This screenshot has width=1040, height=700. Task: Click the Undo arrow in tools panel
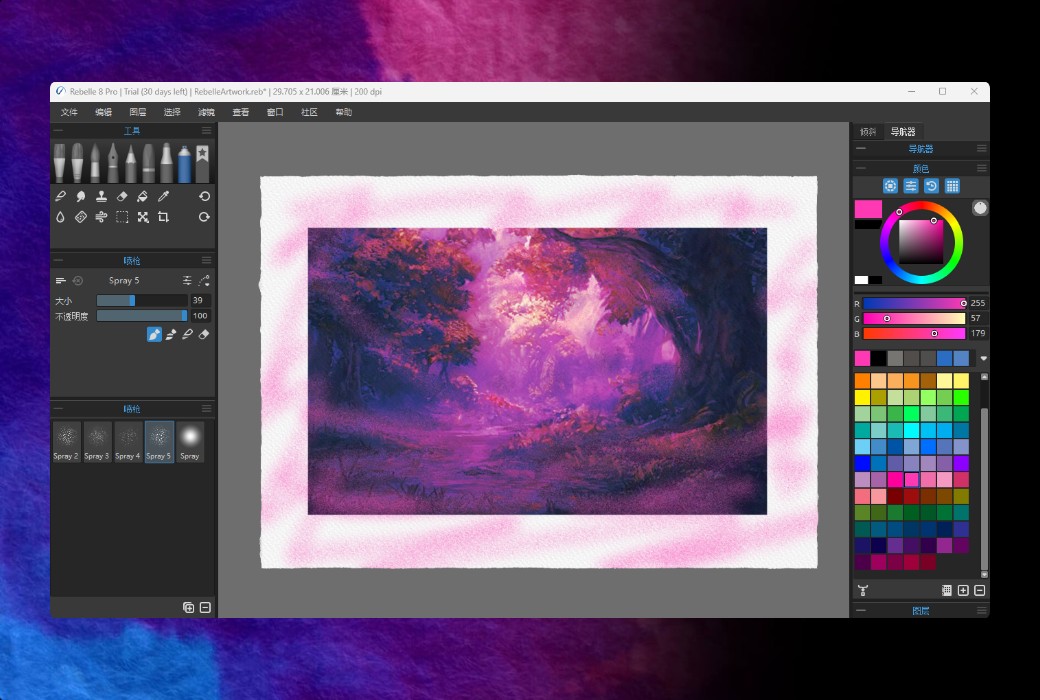tap(204, 197)
